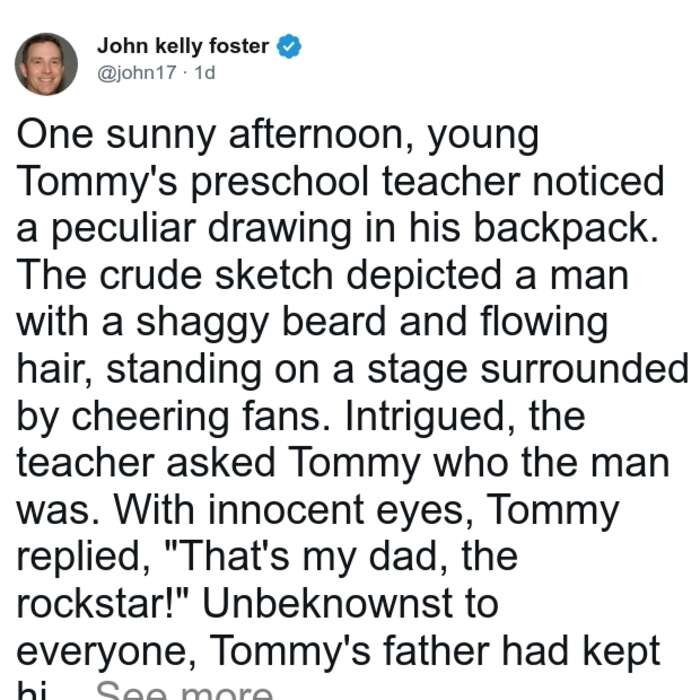Click the words 'preschool teacher' in post
Viewport: 700px width, 700px height.
(x=356, y=183)
